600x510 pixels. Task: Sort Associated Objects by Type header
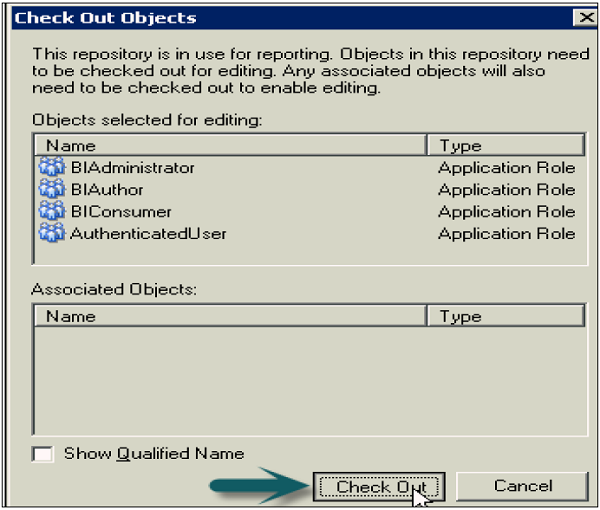pyautogui.click(x=506, y=316)
